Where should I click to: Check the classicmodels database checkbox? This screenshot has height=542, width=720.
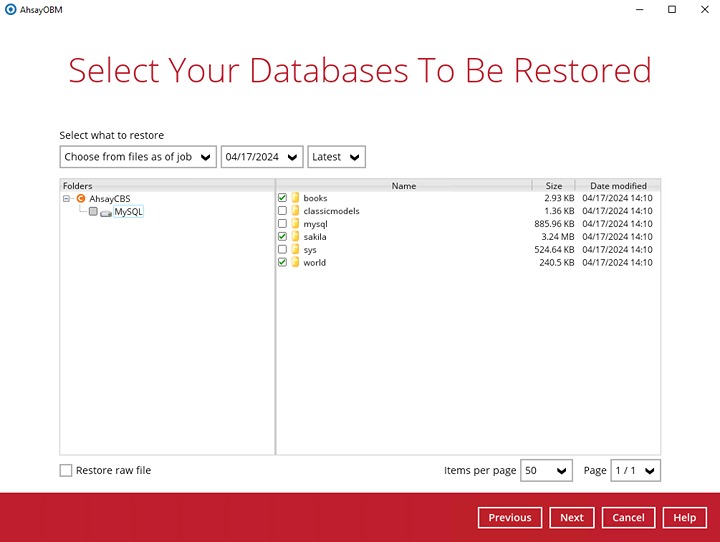[282, 211]
